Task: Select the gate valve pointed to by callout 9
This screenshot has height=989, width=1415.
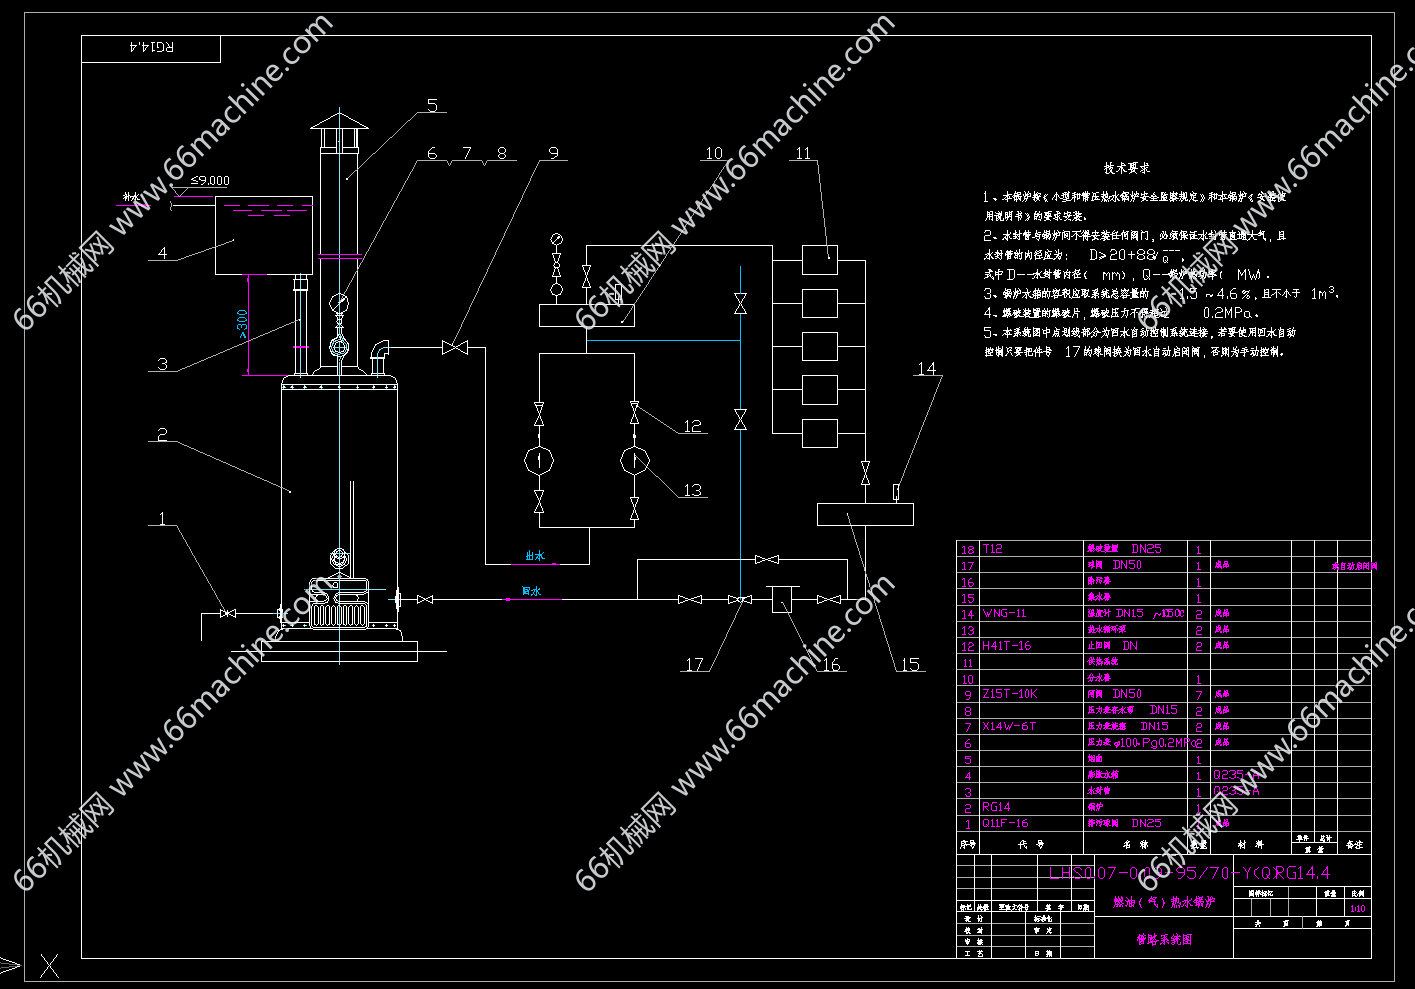Action: point(455,347)
